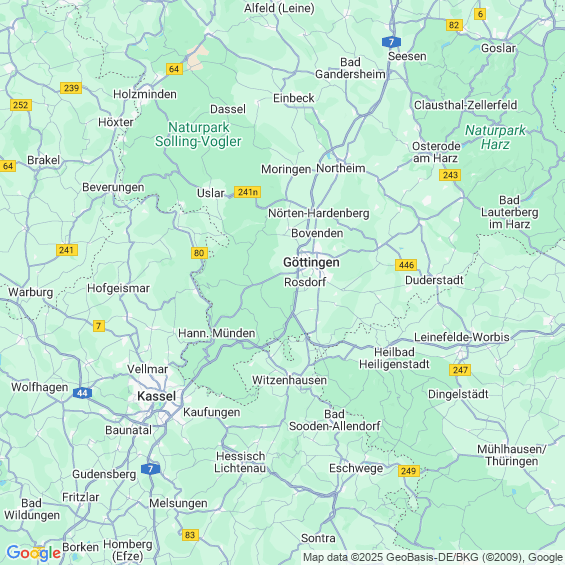Select the Göttingen city label
The height and width of the screenshot is (565, 565).
(x=311, y=262)
